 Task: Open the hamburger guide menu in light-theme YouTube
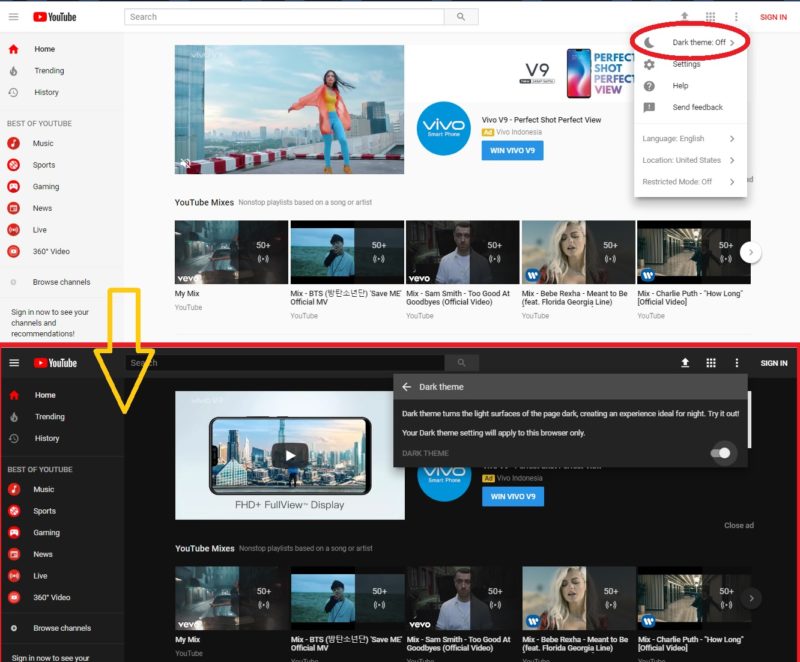click(x=14, y=17)
